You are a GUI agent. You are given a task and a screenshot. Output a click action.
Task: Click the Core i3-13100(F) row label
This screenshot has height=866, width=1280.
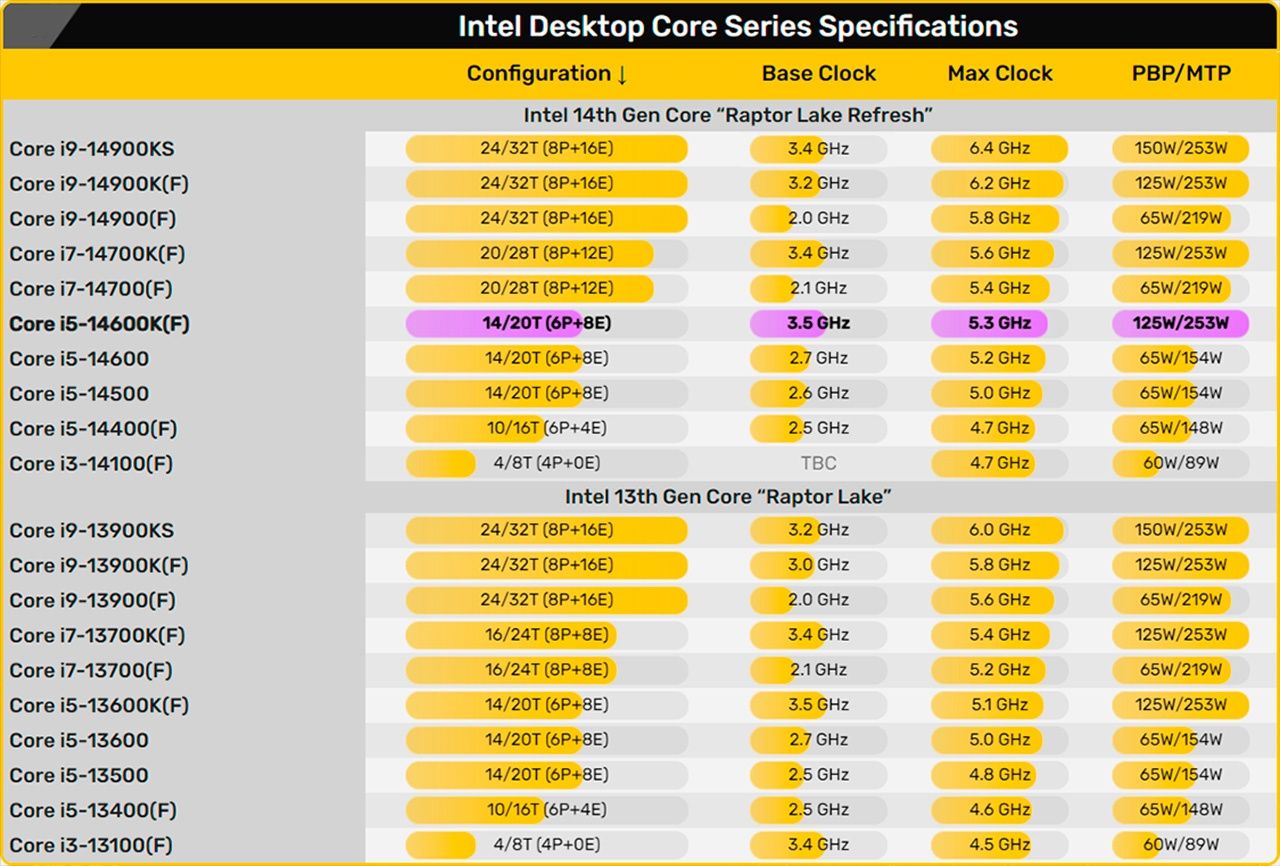[91, 845]
